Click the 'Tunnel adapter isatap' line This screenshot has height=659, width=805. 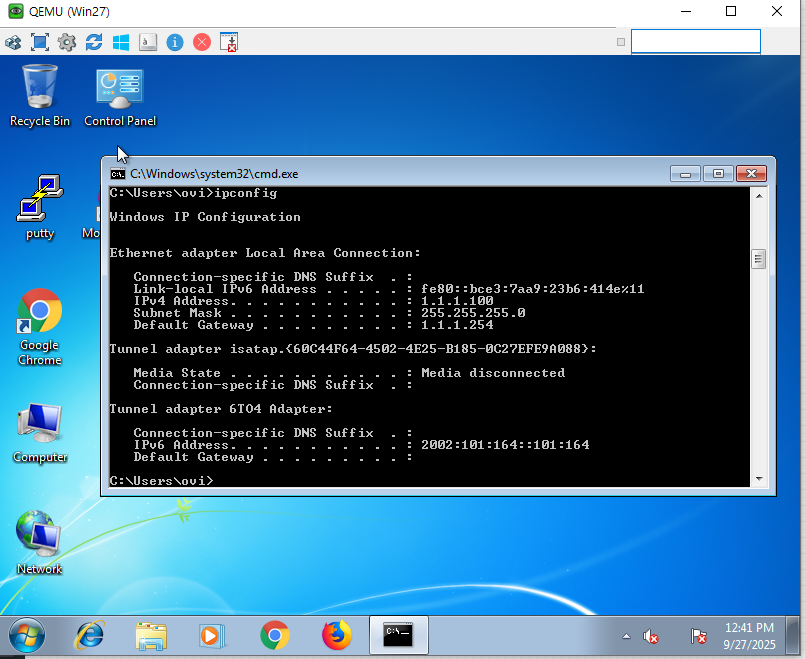tap(353, 348)
